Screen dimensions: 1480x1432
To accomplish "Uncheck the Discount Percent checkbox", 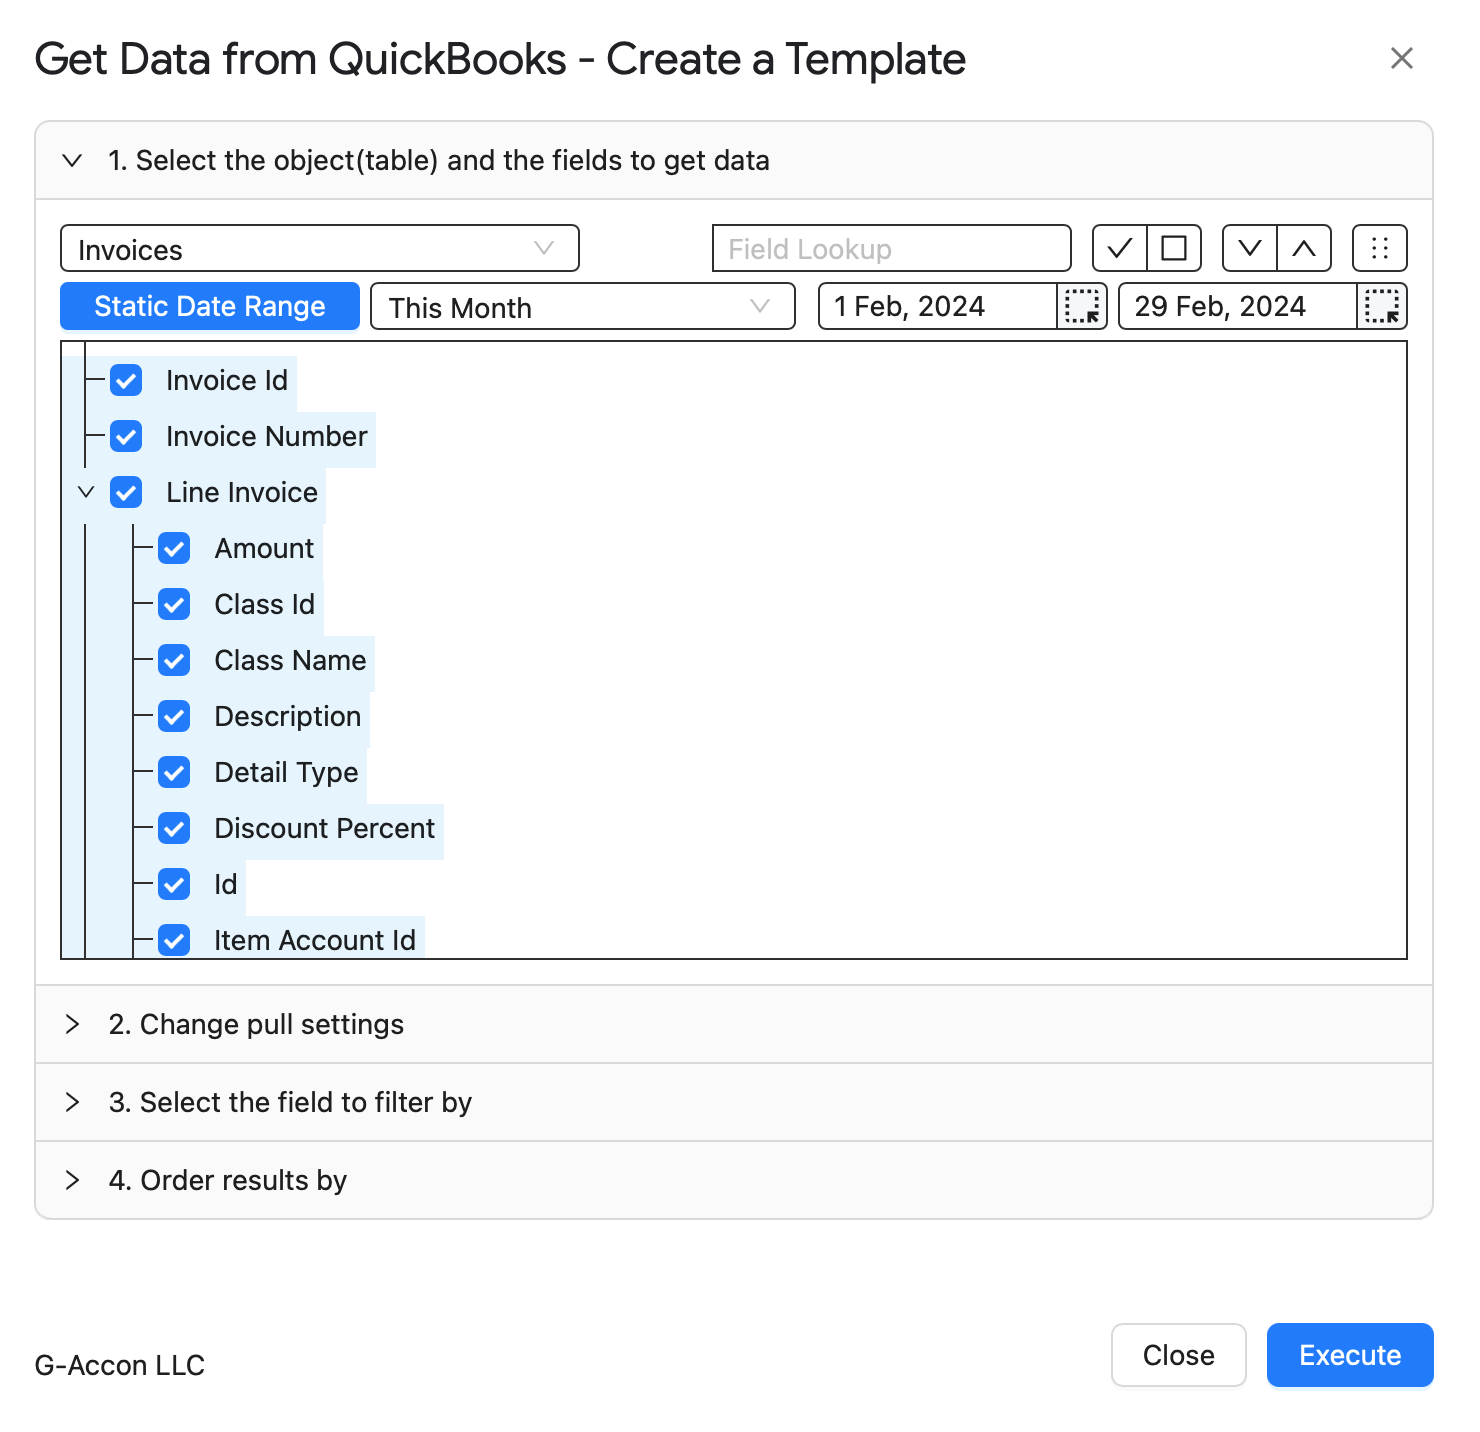I will pyautogui.click(x=174, y=828).
